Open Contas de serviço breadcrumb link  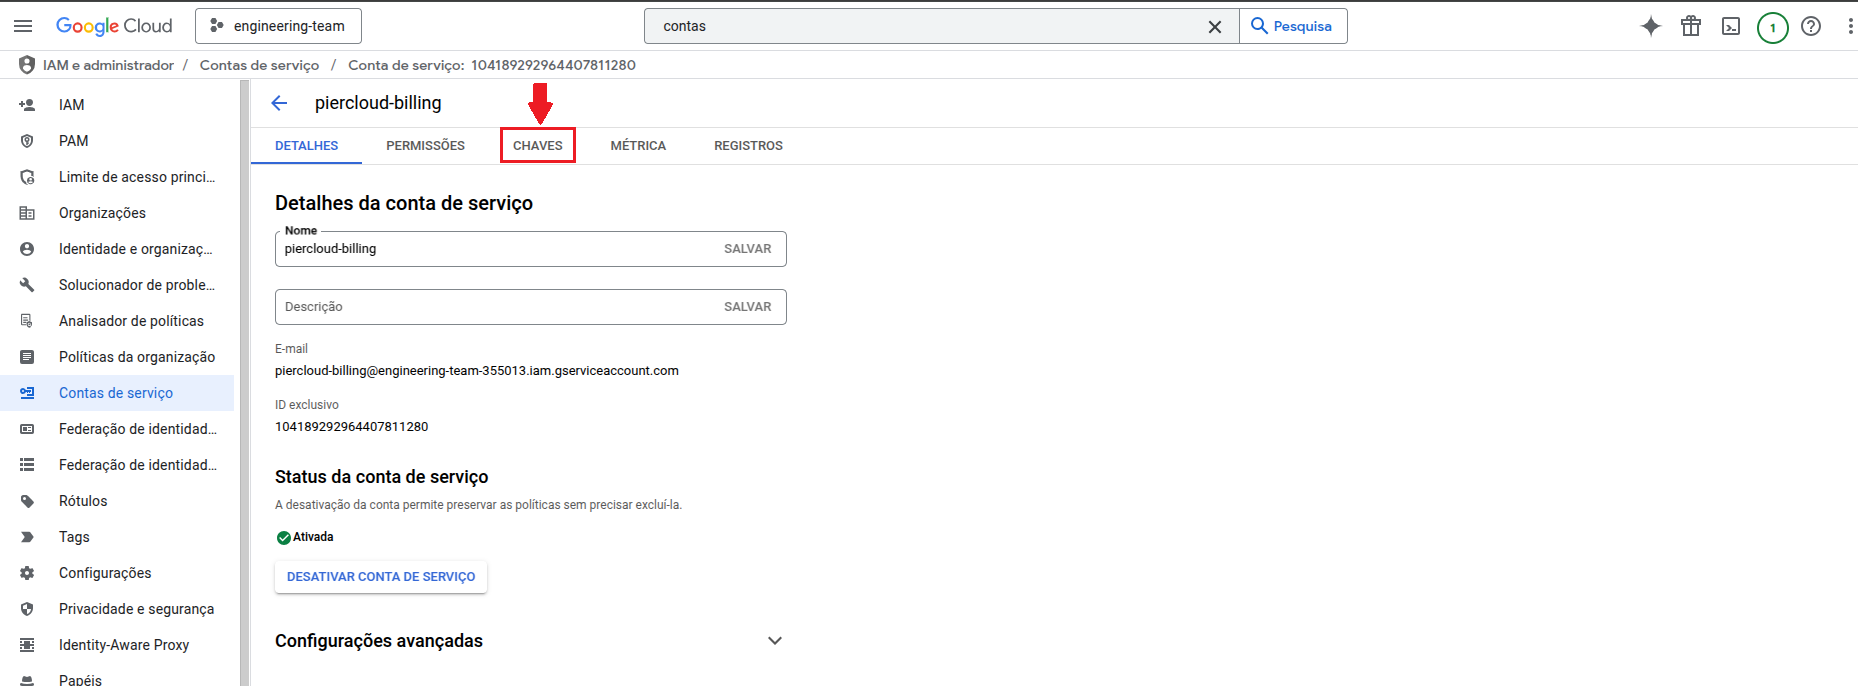pos(259,65)
